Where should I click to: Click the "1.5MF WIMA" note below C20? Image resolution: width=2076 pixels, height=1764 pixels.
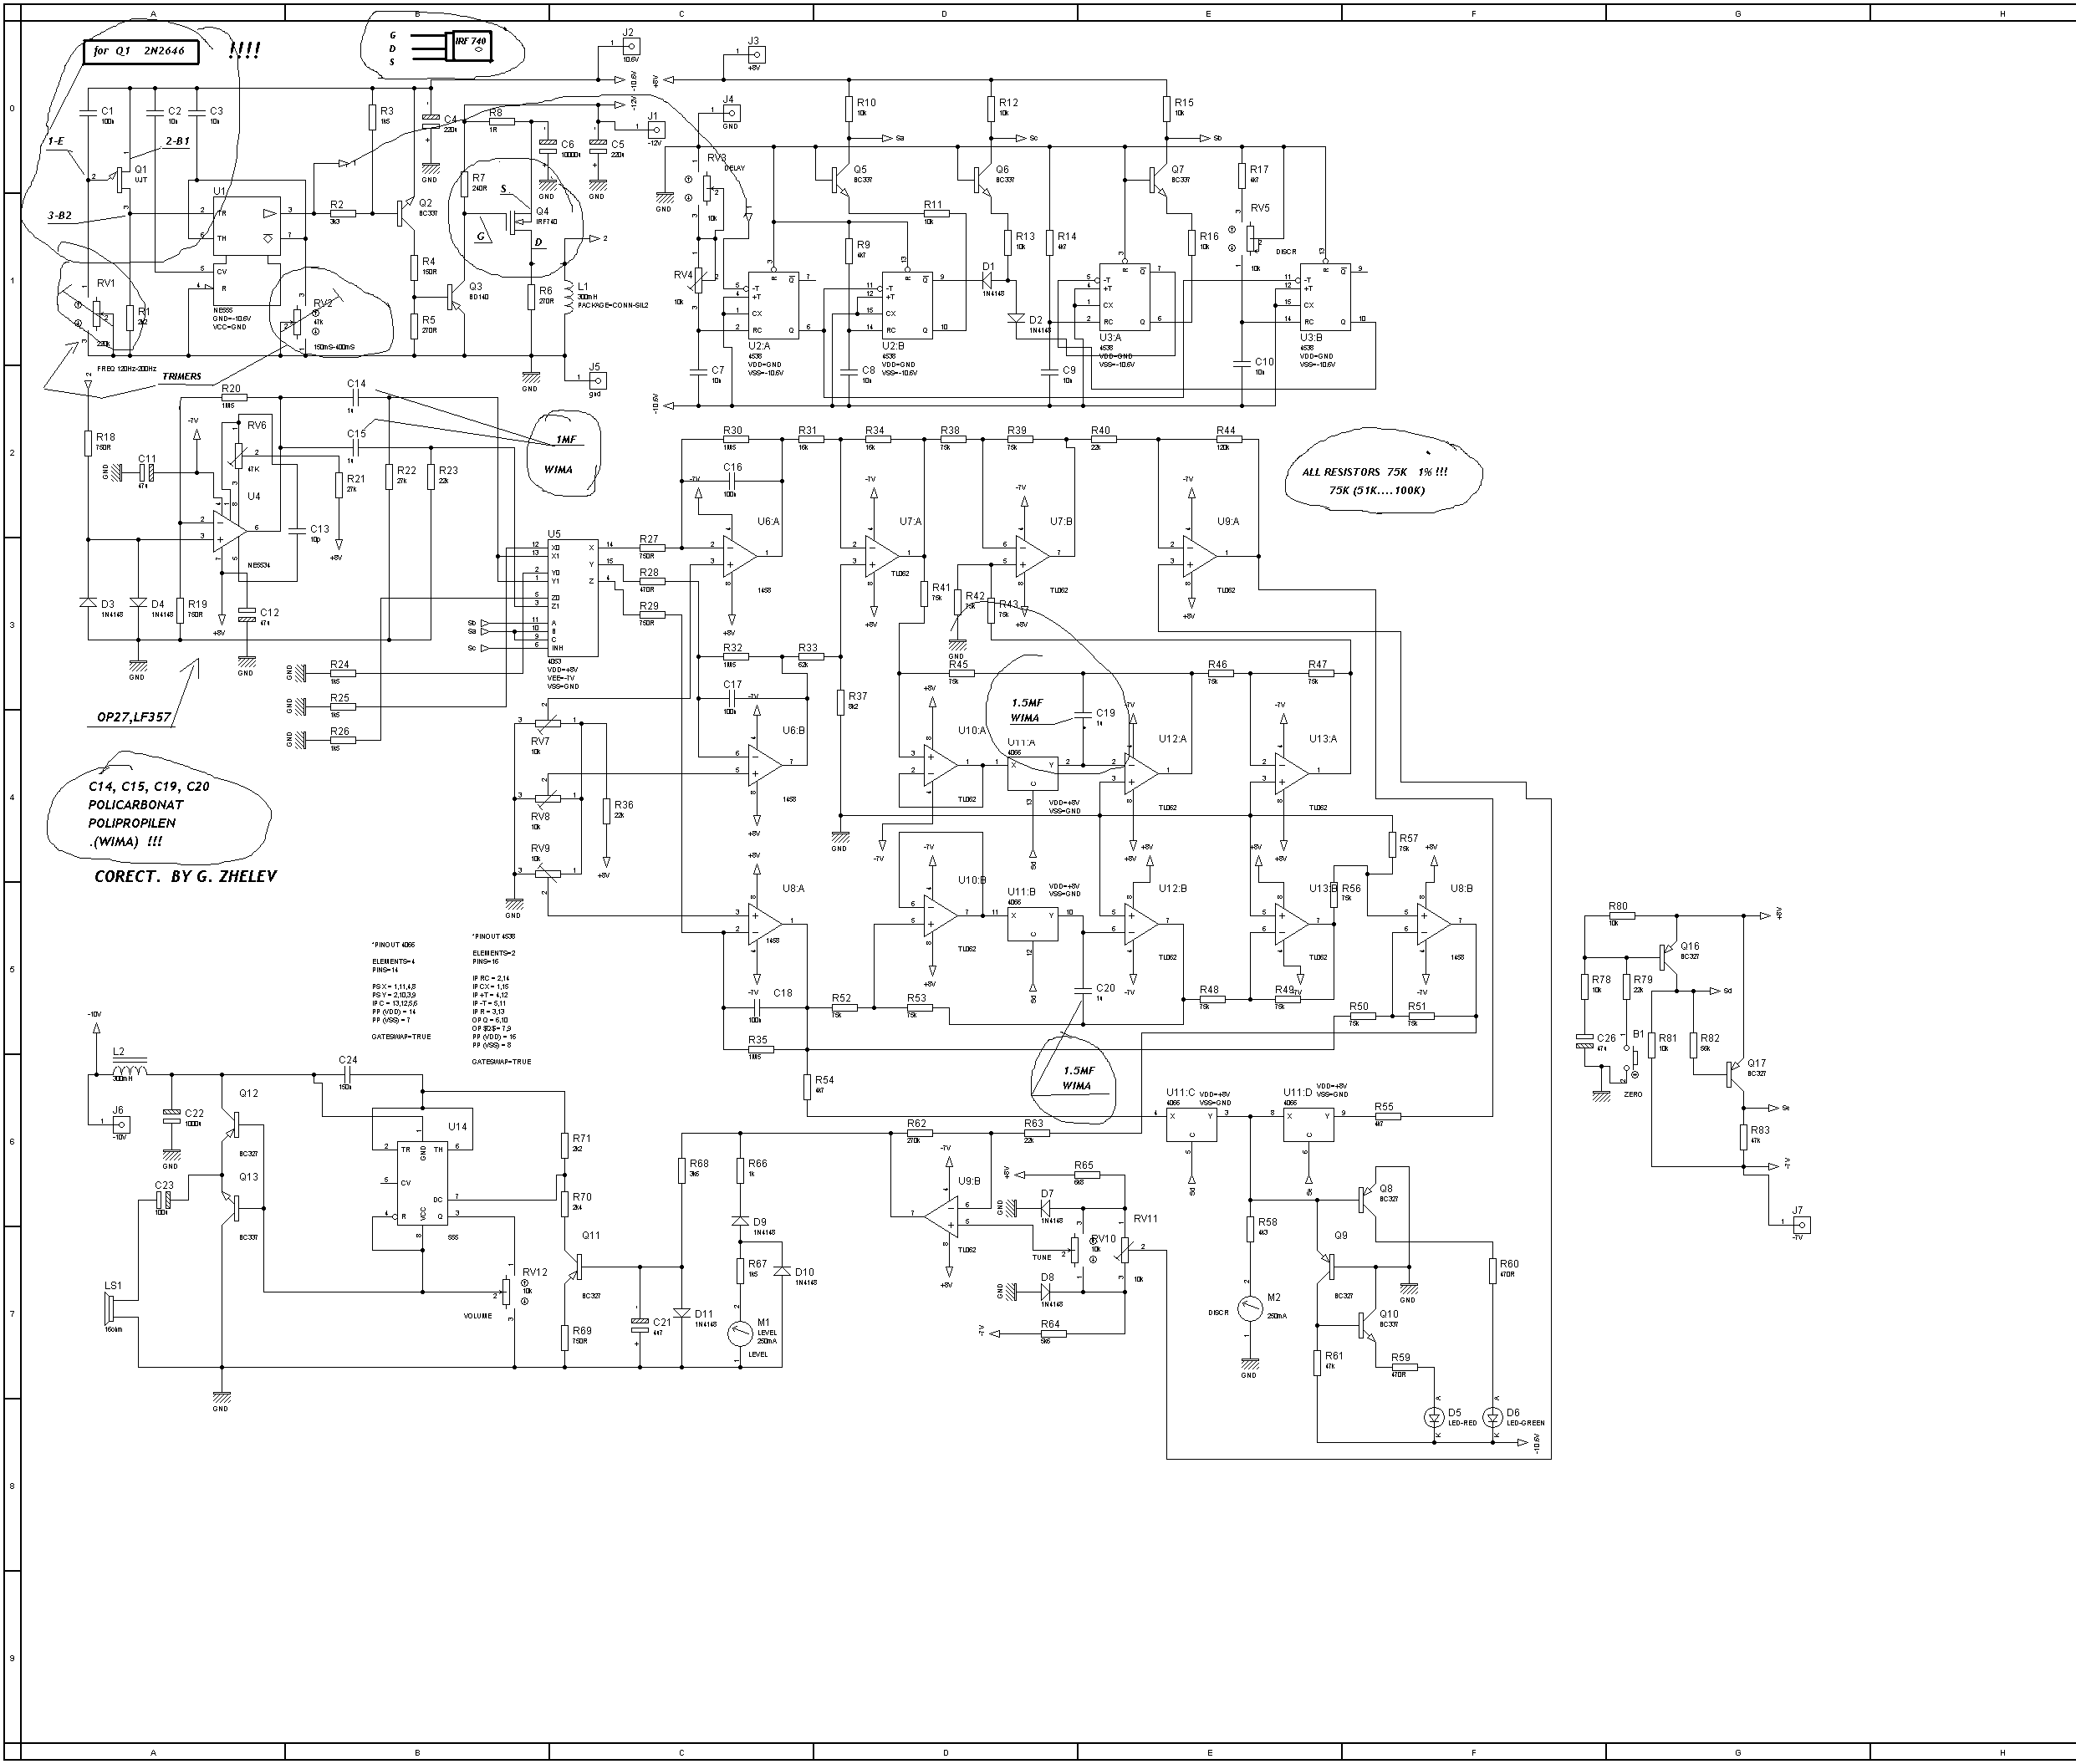point(1077,1078)
